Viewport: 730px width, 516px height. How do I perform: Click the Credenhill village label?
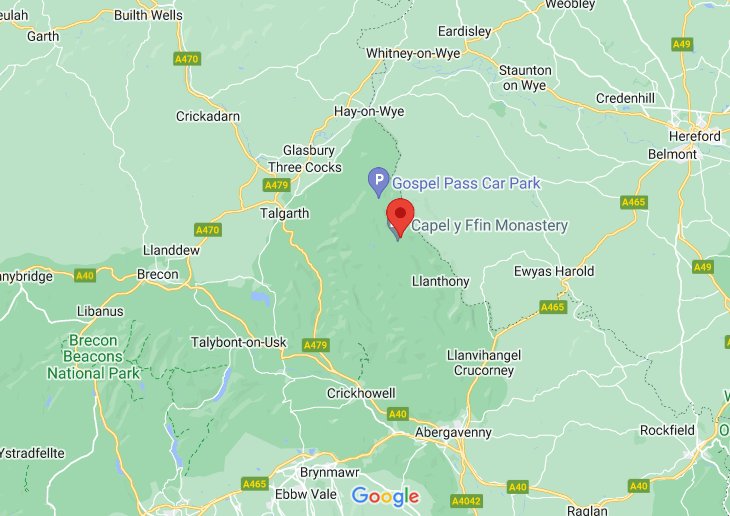tap(625, 99)
